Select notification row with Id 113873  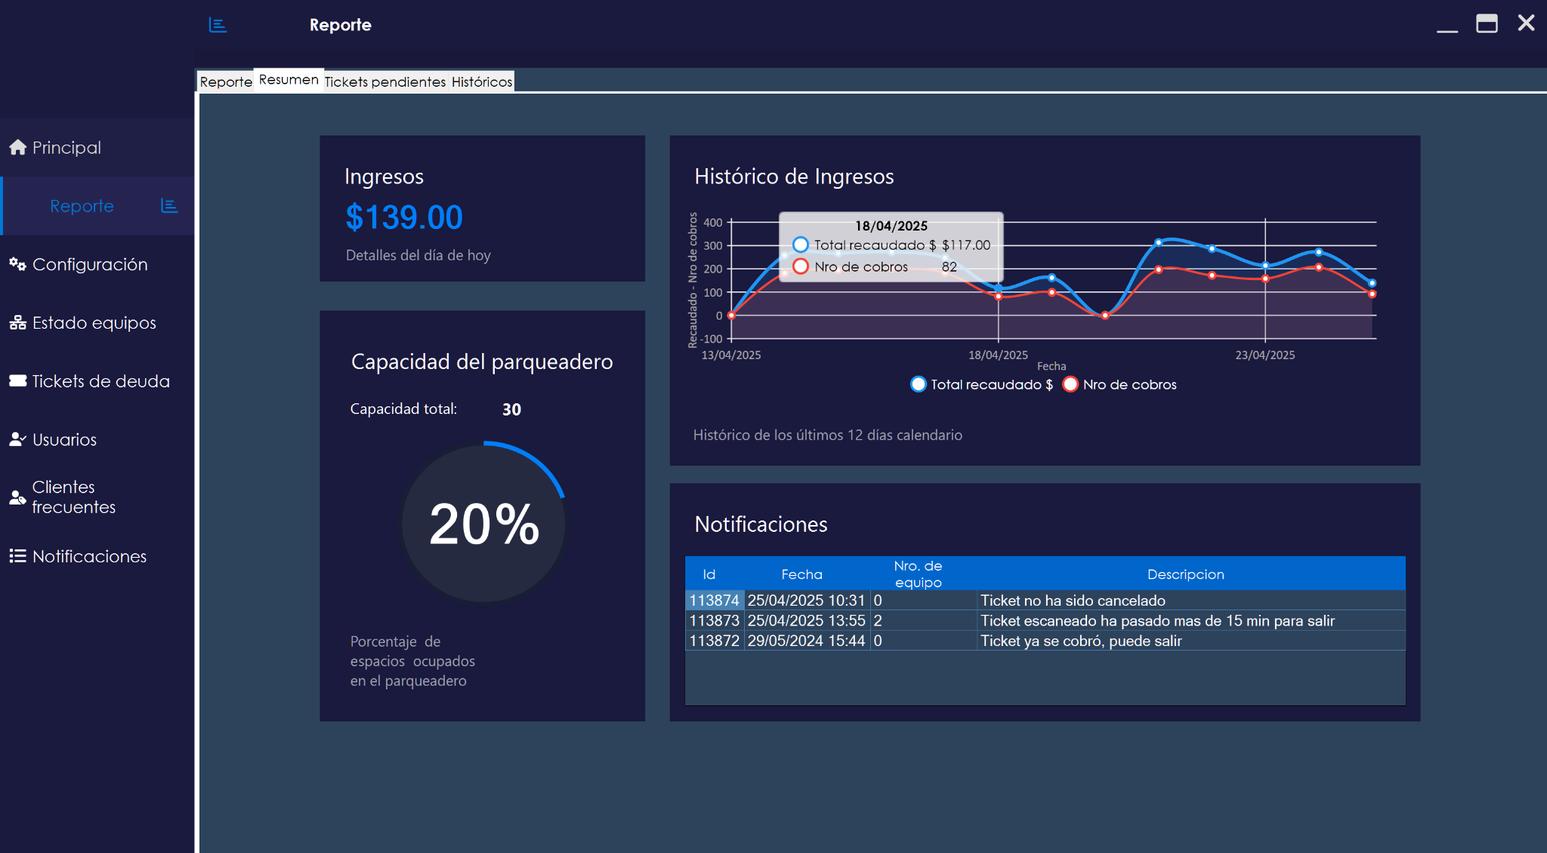(1000, 620)
